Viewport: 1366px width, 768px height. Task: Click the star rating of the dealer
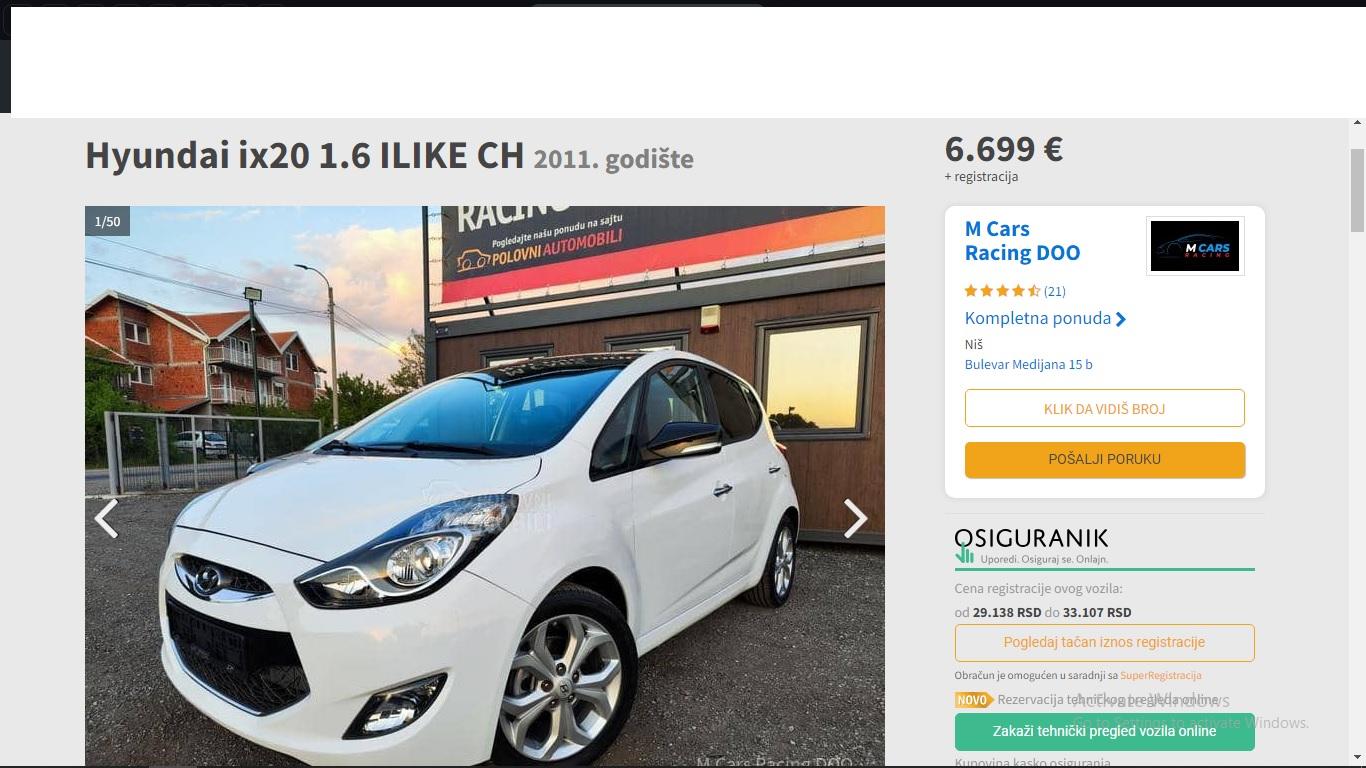point(1002,291)
